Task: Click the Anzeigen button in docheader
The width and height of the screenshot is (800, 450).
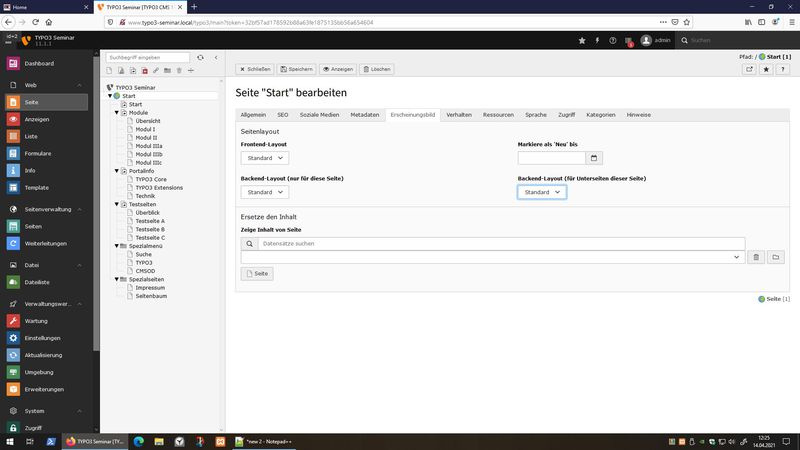Action: pos(338,69)
